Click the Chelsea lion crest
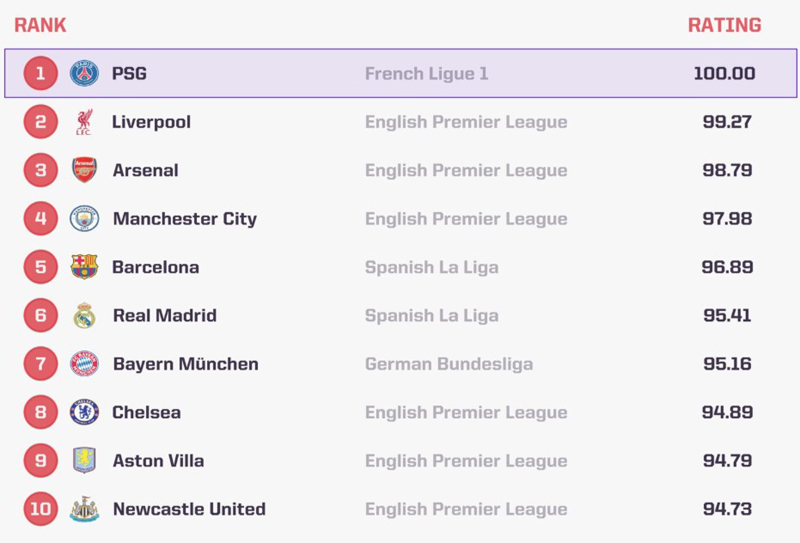Viewport: 800px width, 543px height. [84, 412]
